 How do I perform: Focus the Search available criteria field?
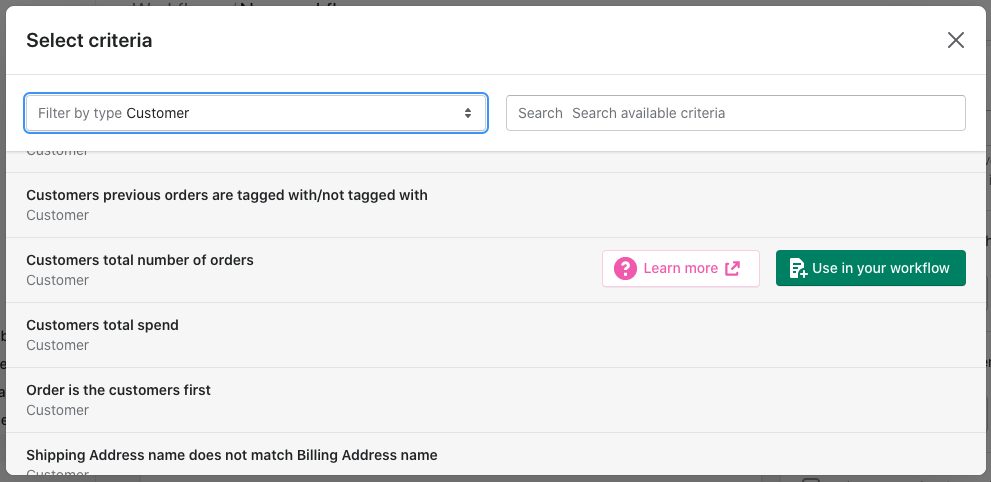tap(736, 113)
